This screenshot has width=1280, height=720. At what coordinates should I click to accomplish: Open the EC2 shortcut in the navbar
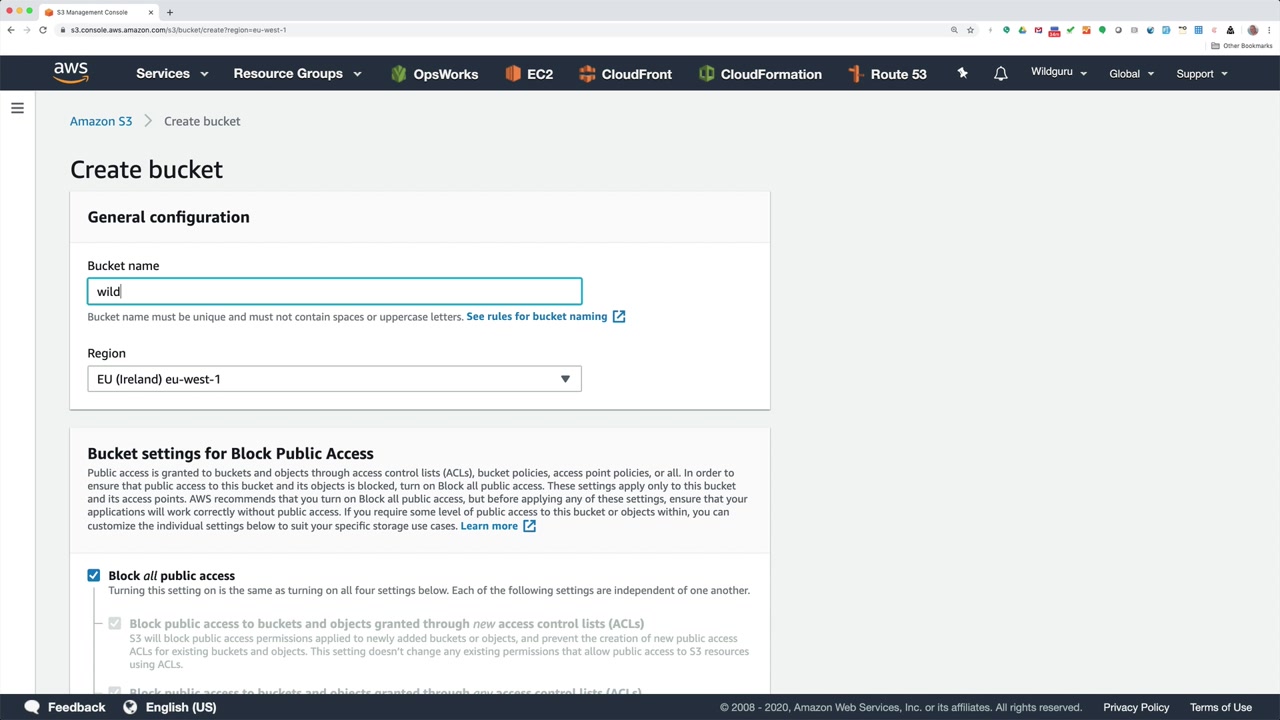[x=529, y=74]
